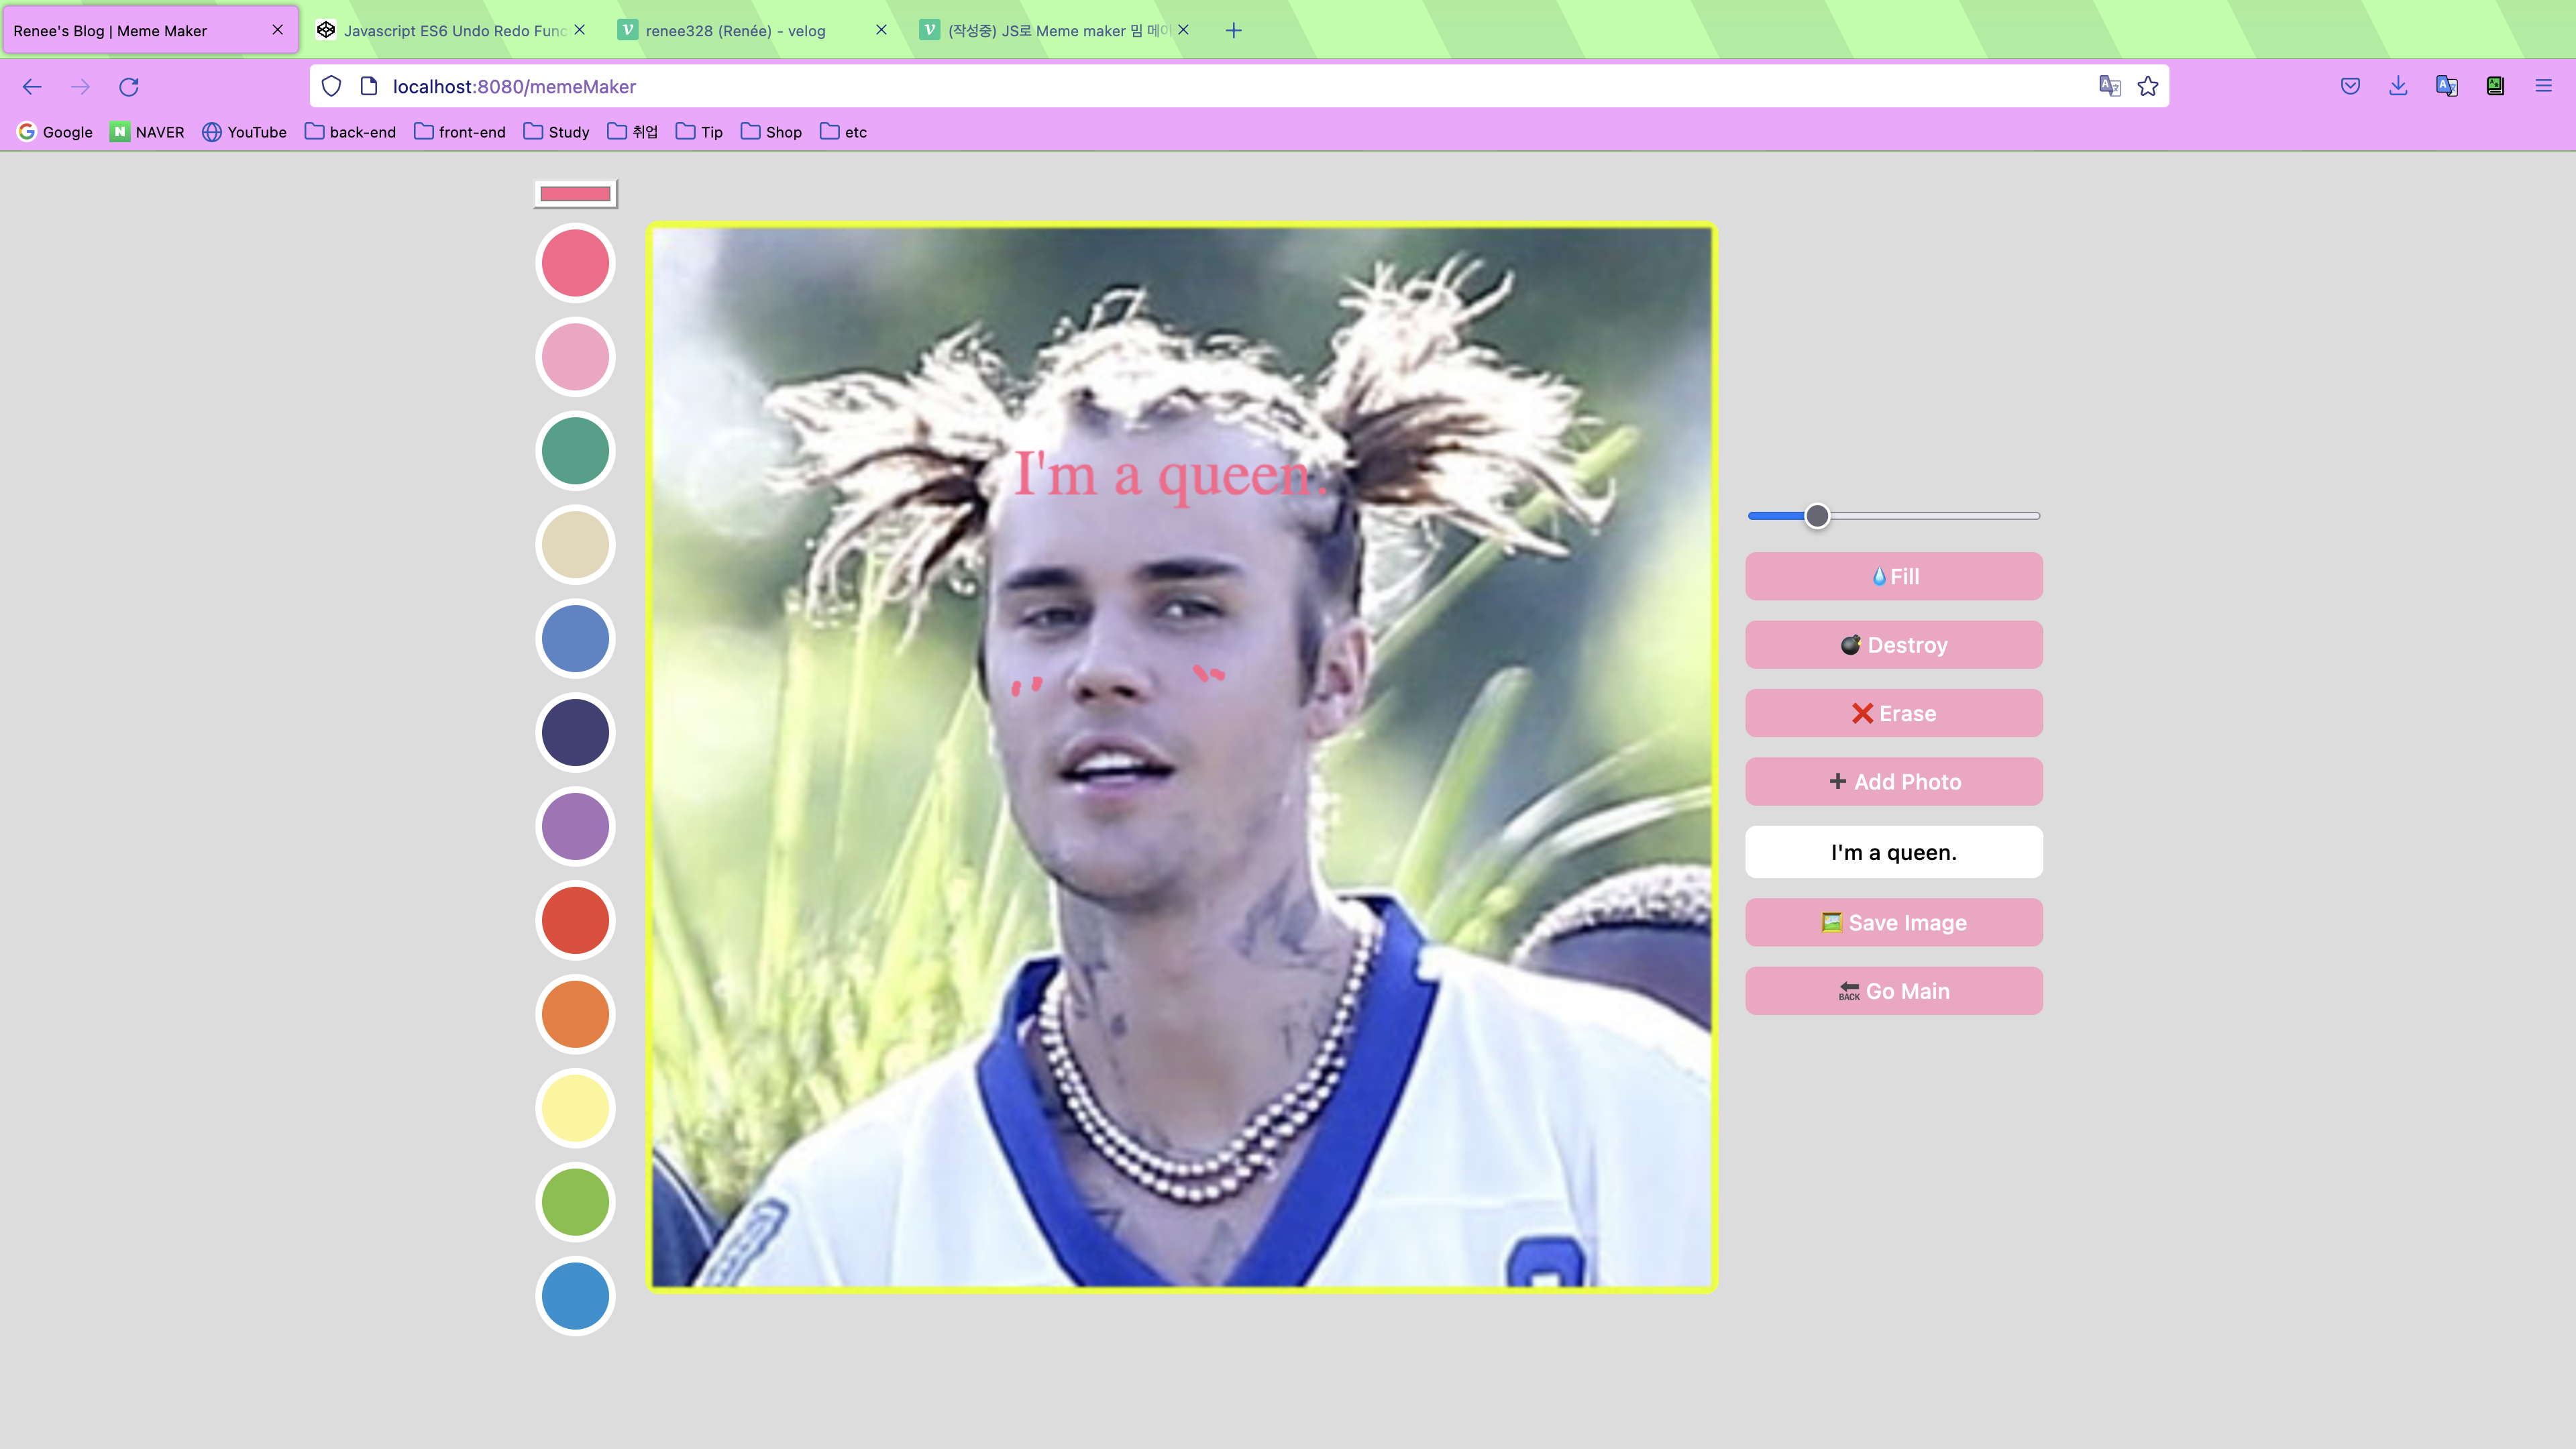Click the translate page icon in address bar
2576x1449 pixels.
point(2109,87)
